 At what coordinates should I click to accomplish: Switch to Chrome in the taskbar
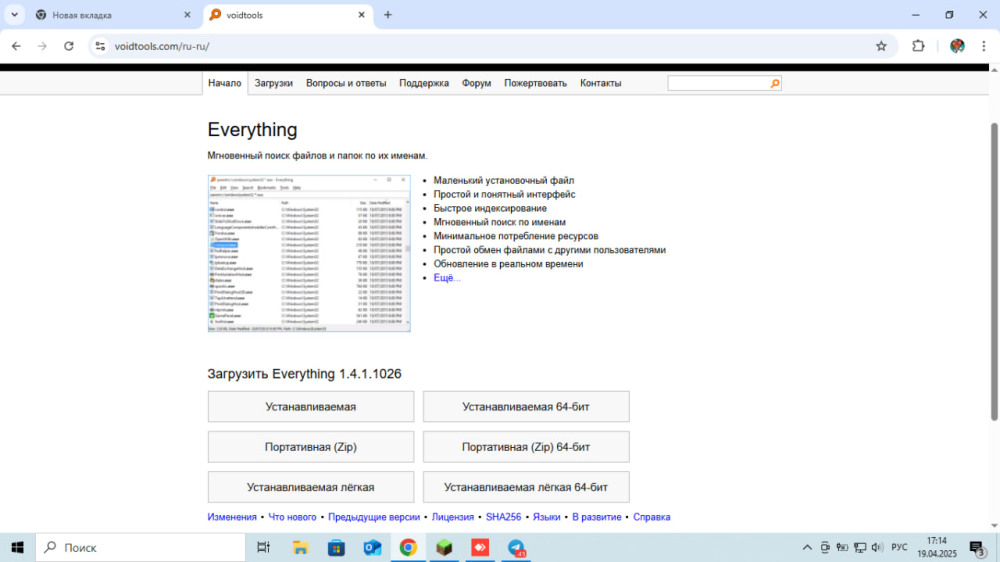(408, 547)
